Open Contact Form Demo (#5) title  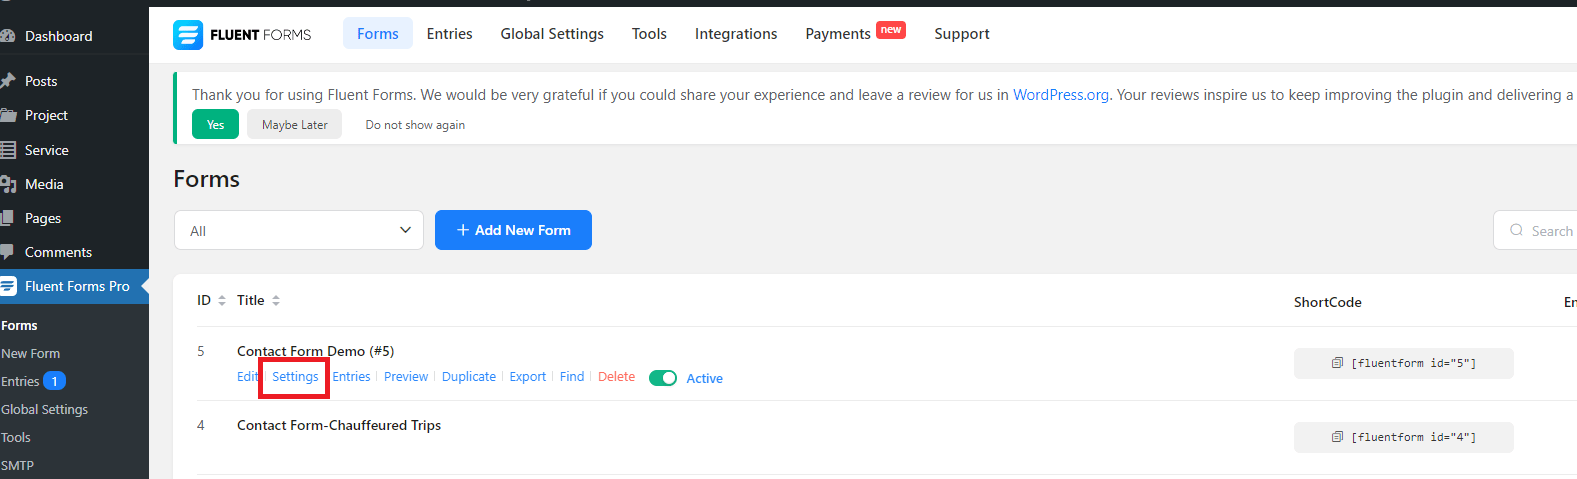coord(315,351)
